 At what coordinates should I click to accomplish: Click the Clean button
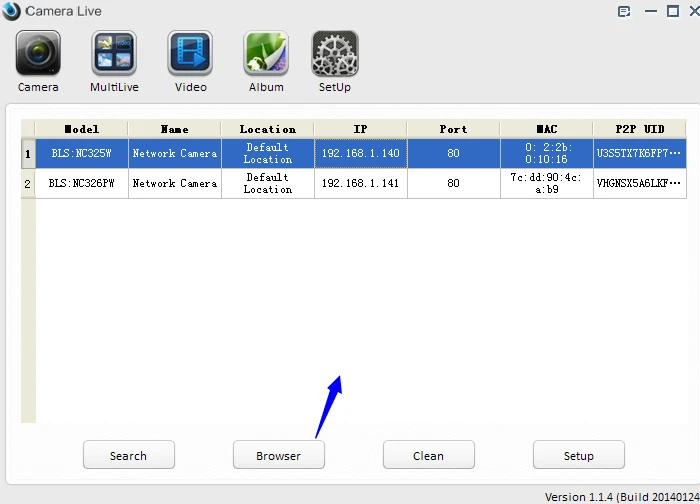tap(429, 455)
